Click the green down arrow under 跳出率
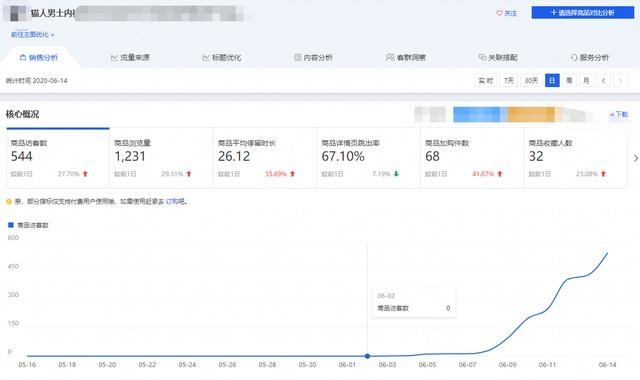The height and width of the screenshot is (380, 640). [x=396, y=174]
